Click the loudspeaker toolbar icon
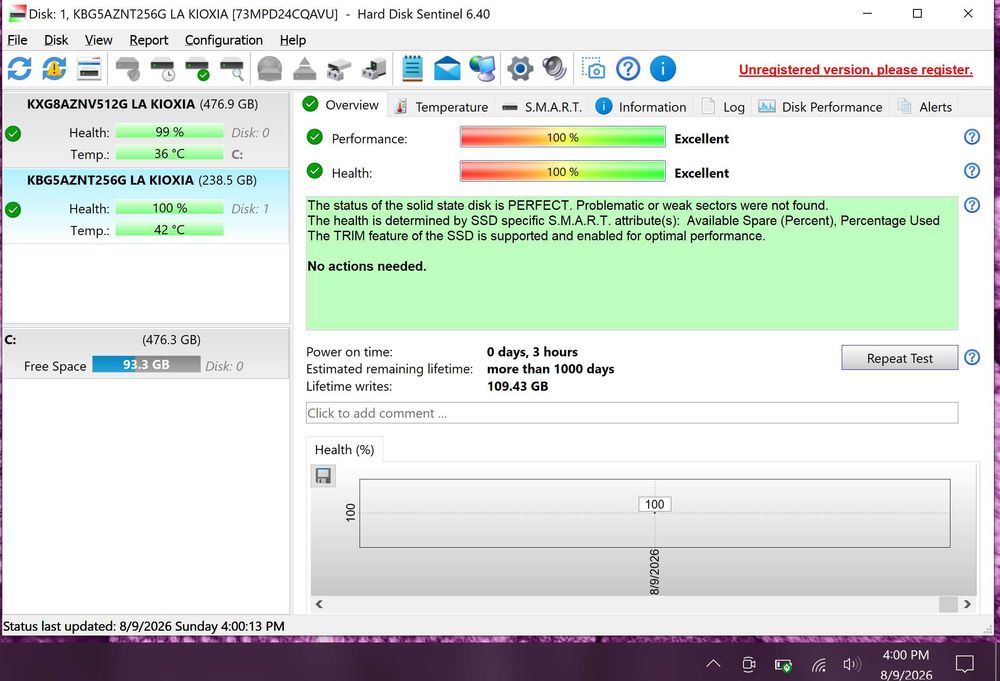 pyautogui.click(x=554, y=68)
